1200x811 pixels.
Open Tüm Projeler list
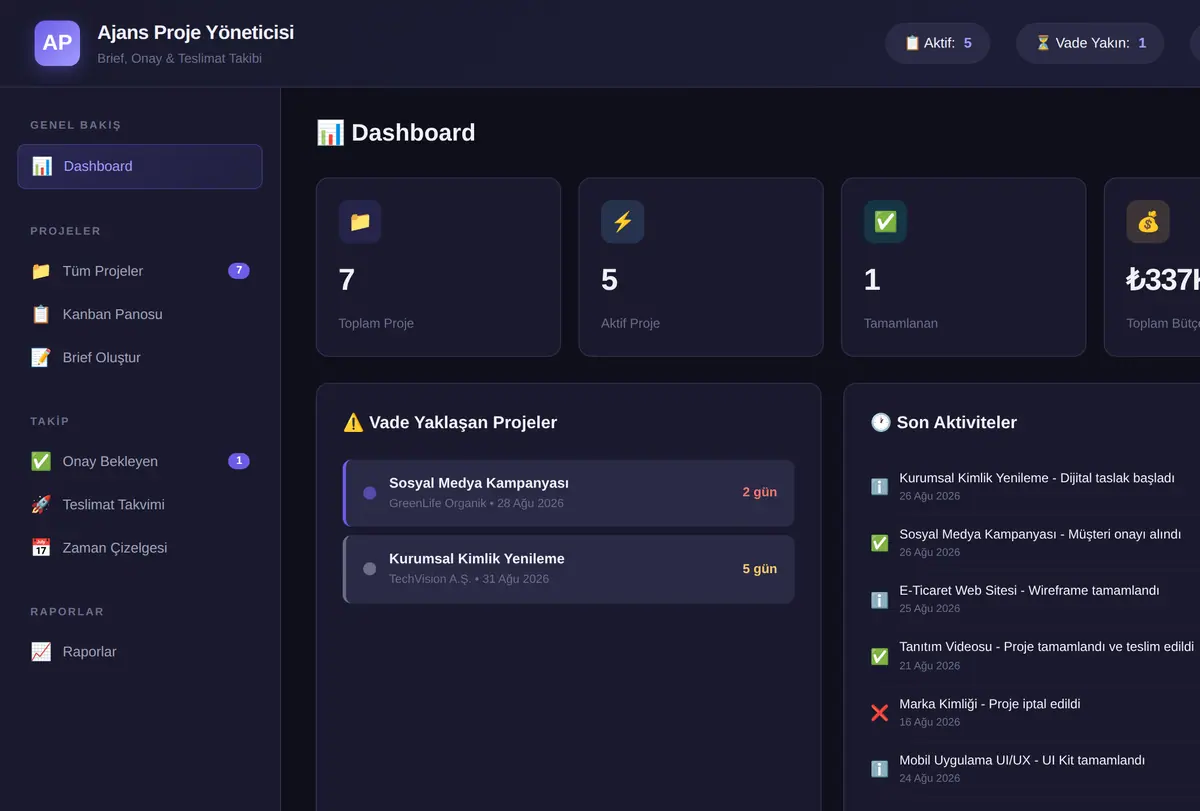click(140, 271)
